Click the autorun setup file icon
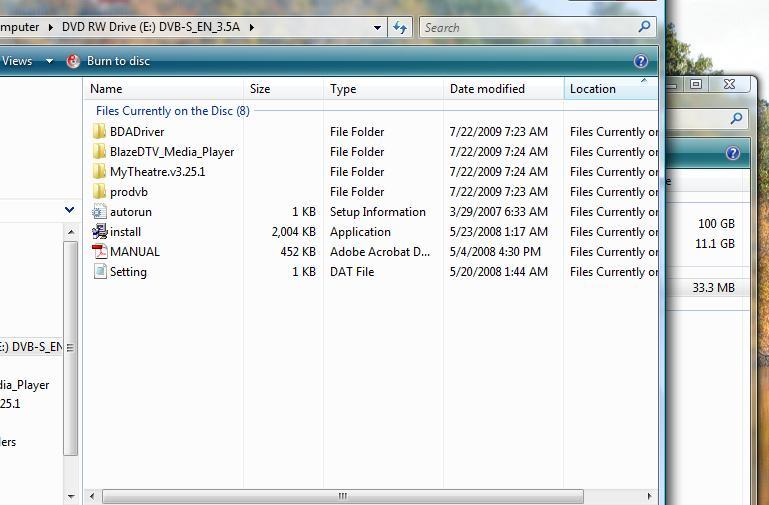769x505 pixels. coord(99,212)
